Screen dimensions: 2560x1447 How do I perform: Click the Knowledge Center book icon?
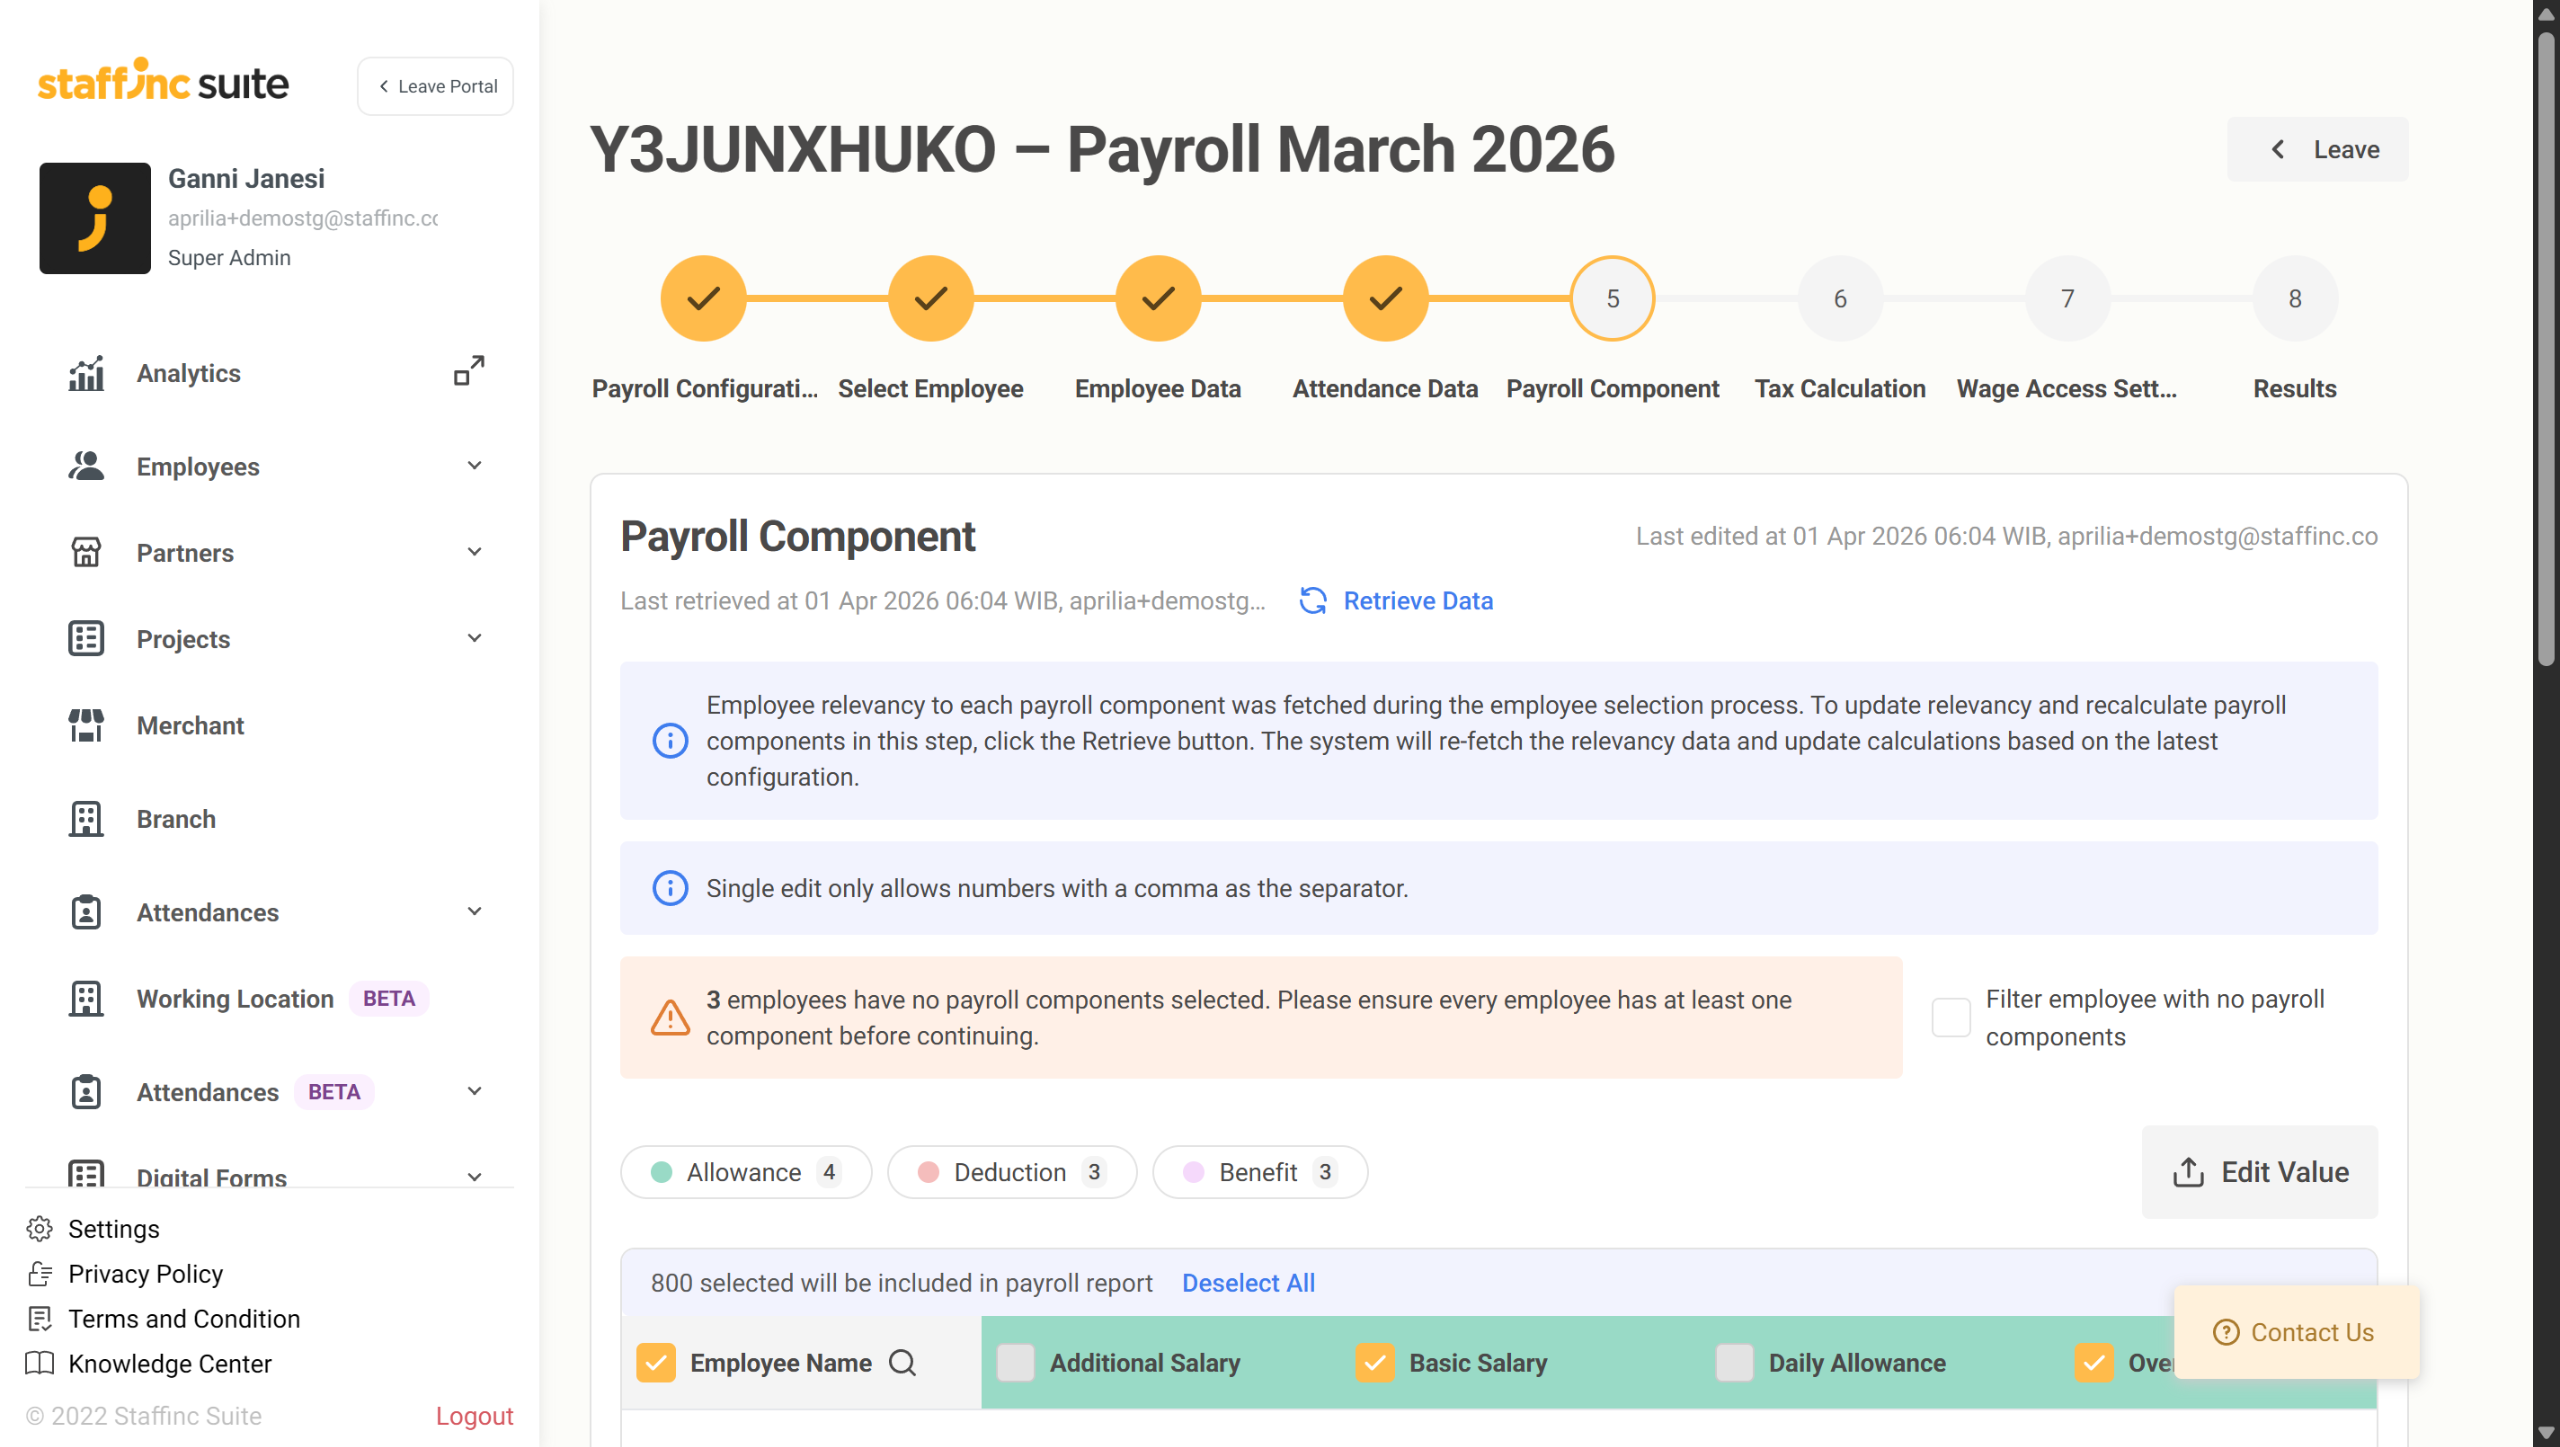coord(40,1364)
